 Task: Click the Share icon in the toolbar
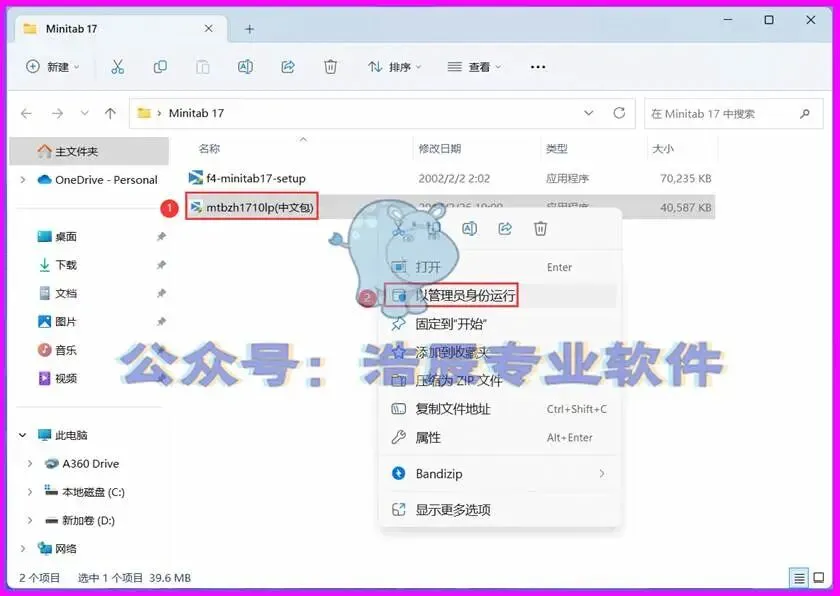288,67
